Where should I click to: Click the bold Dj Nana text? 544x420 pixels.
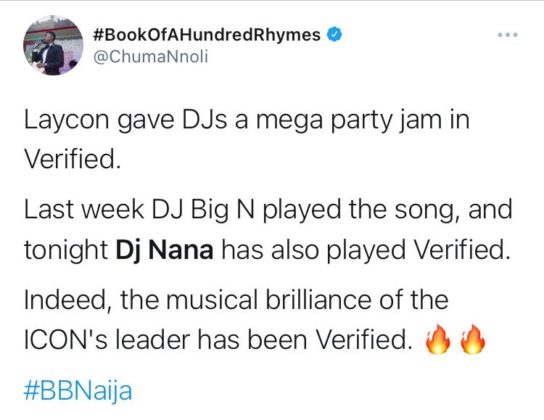[x=164, y=250]
